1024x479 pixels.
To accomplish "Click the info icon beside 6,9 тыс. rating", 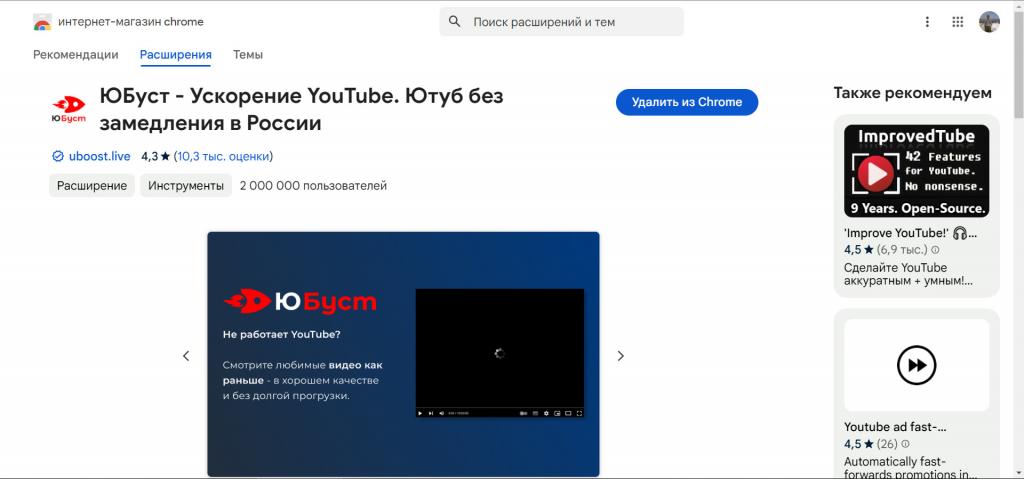I will (935, 250).
